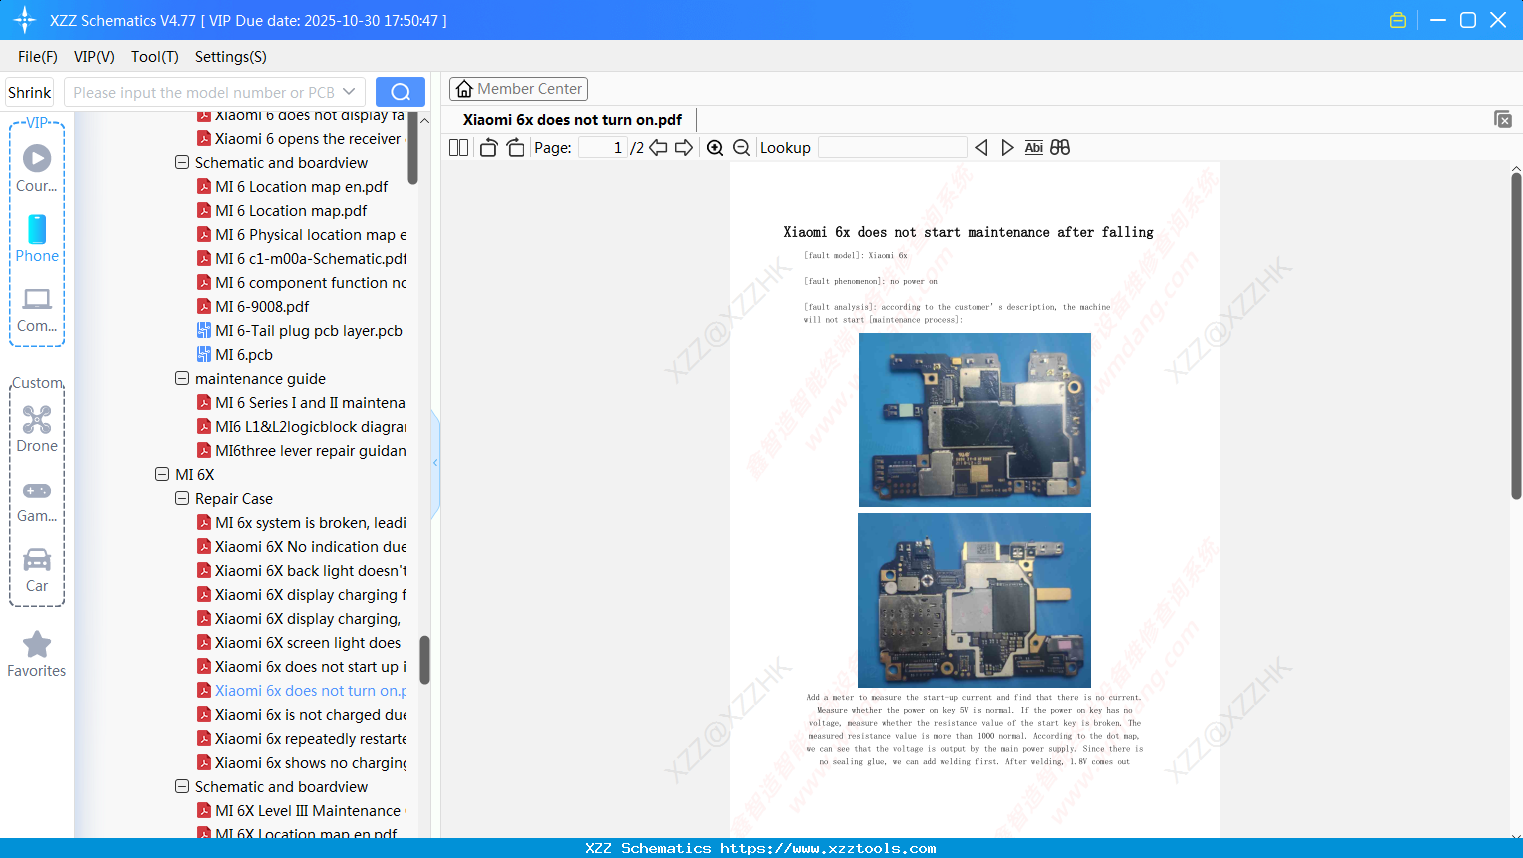Open the Favorites section
Screen dimensions: 1523x858
coord(37,654)
